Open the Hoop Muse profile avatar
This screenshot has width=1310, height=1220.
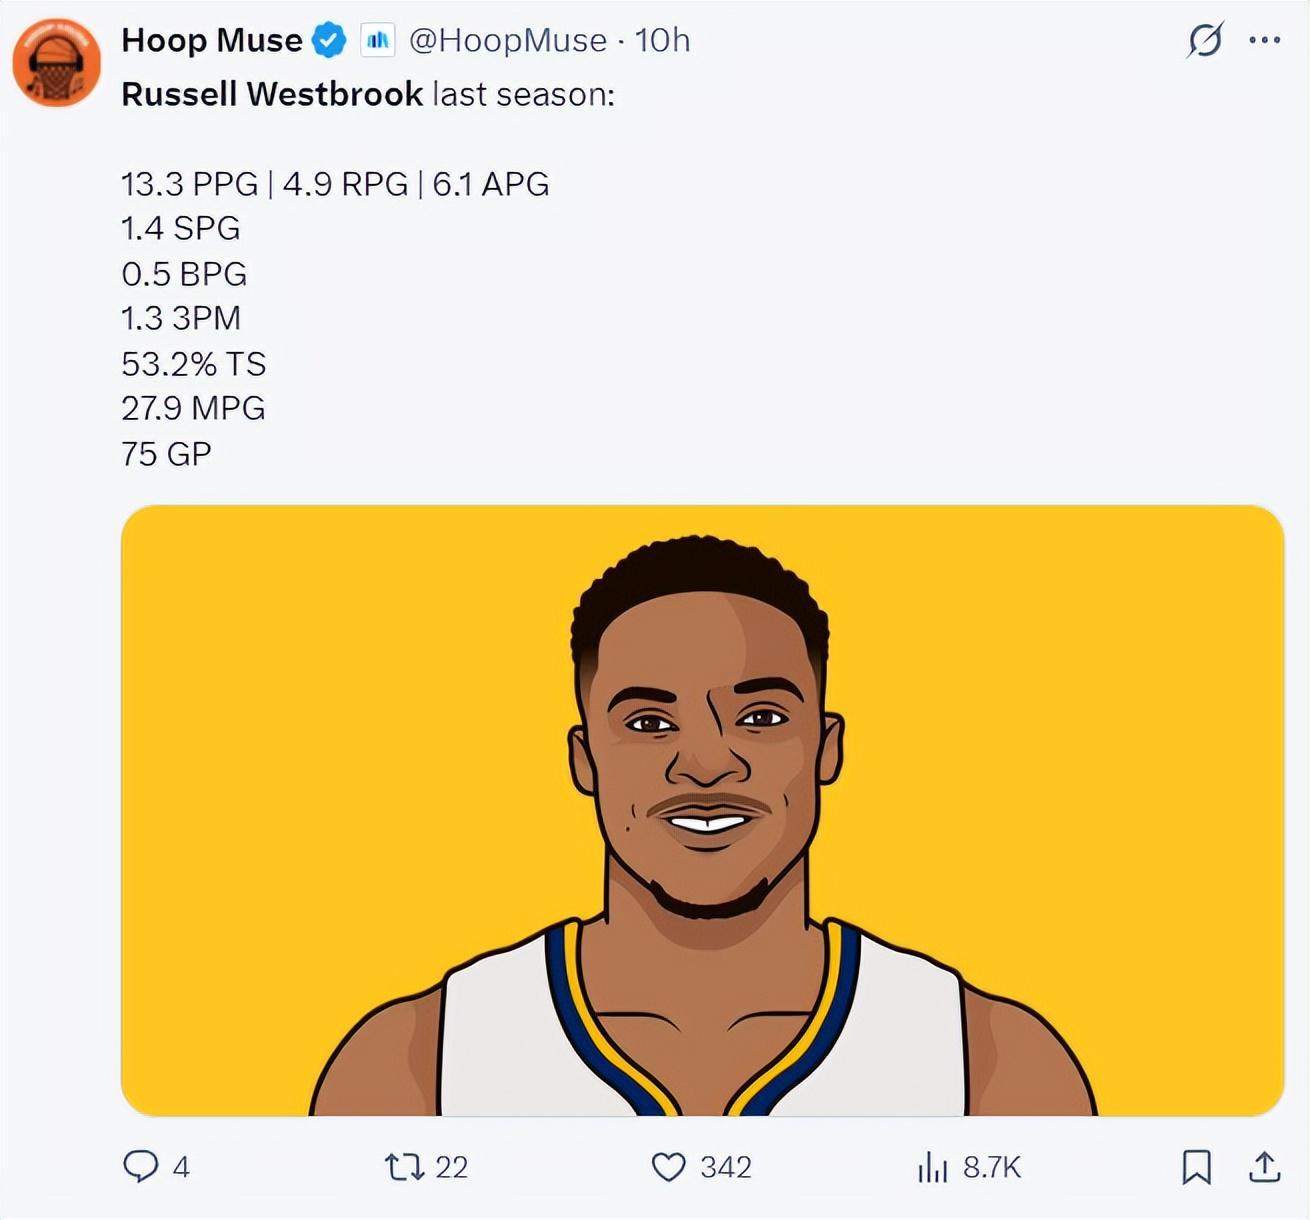[x=56, y=62]
